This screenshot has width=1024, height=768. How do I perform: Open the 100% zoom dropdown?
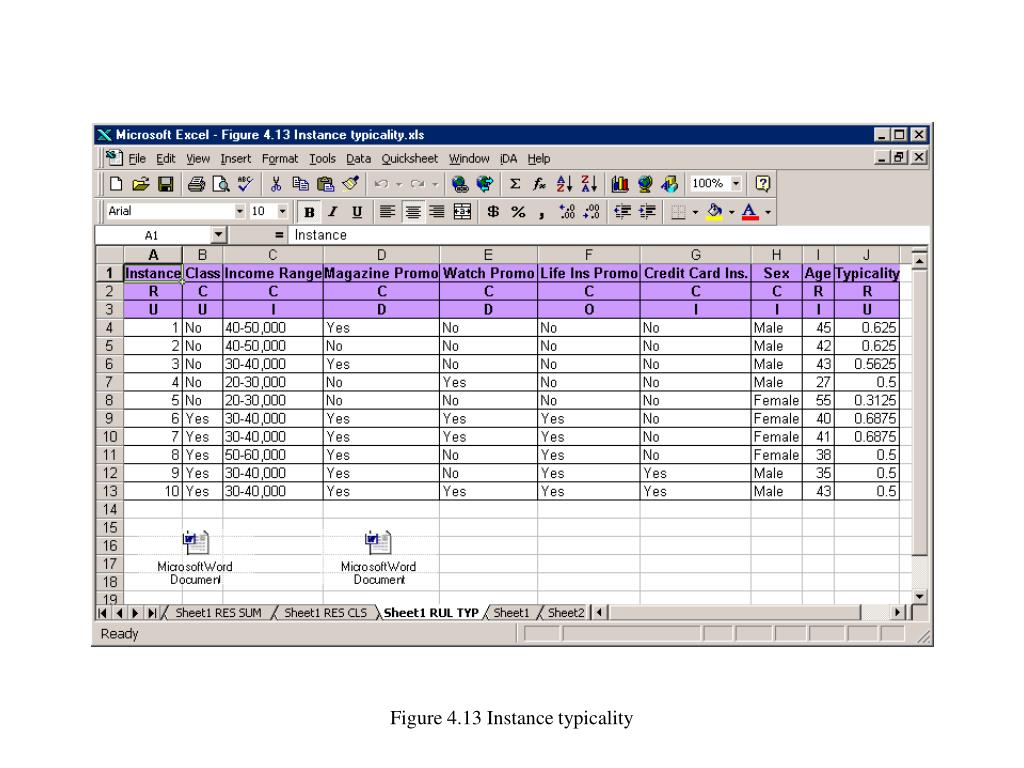tap(736, 184)
